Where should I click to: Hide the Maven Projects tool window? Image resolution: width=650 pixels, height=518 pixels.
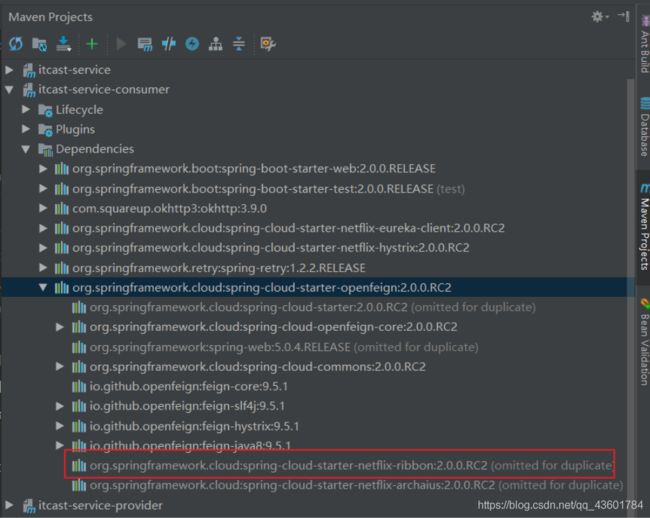[623, 17]
